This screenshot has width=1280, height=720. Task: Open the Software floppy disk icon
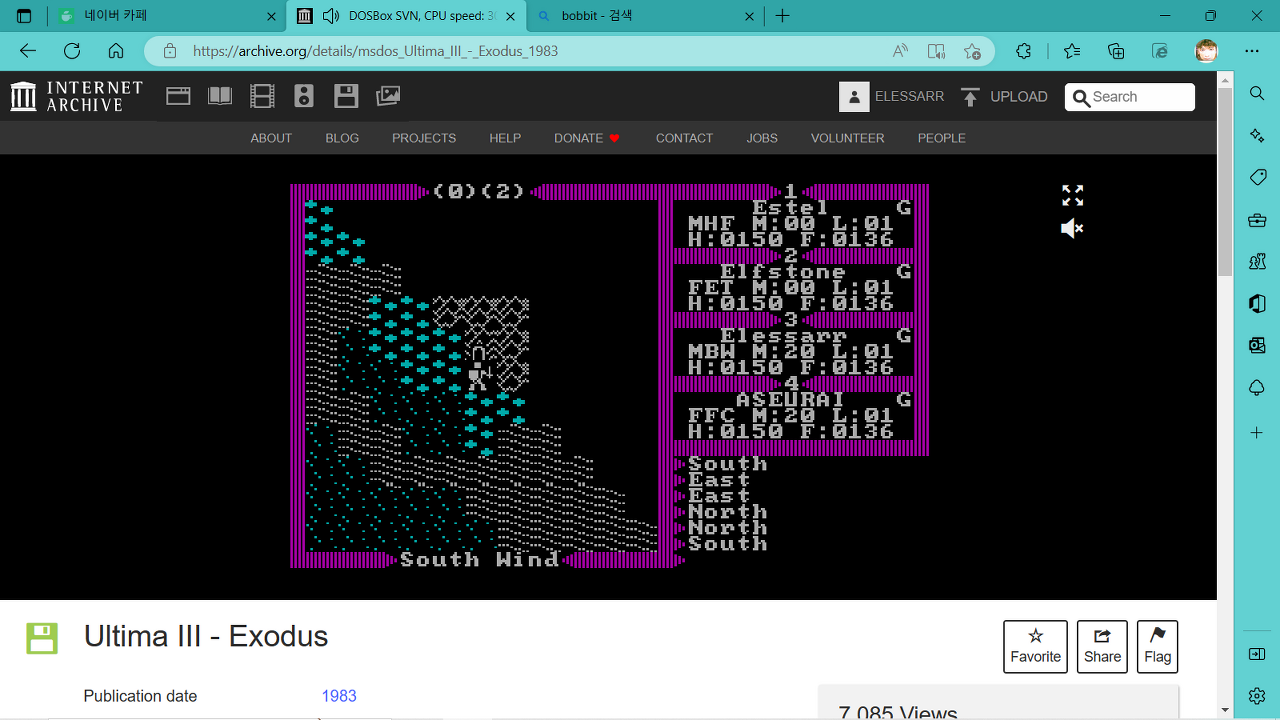(x=346, y=96)
